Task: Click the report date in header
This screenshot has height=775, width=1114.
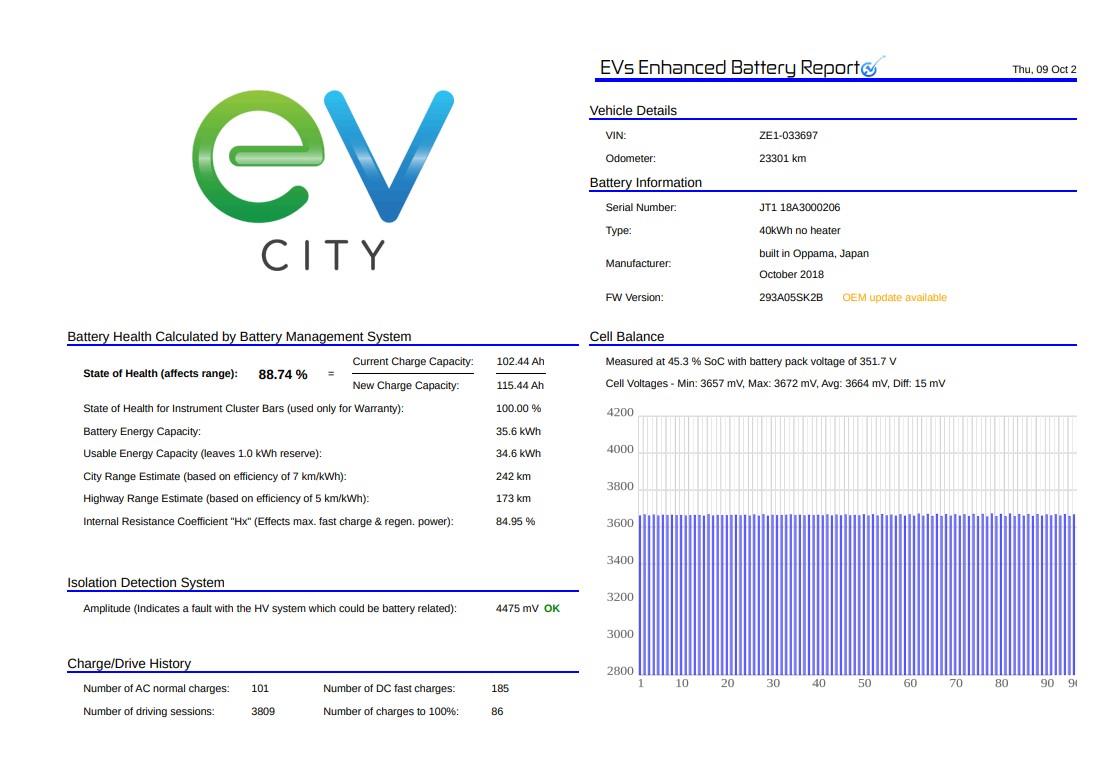Action: point(1044,70)
